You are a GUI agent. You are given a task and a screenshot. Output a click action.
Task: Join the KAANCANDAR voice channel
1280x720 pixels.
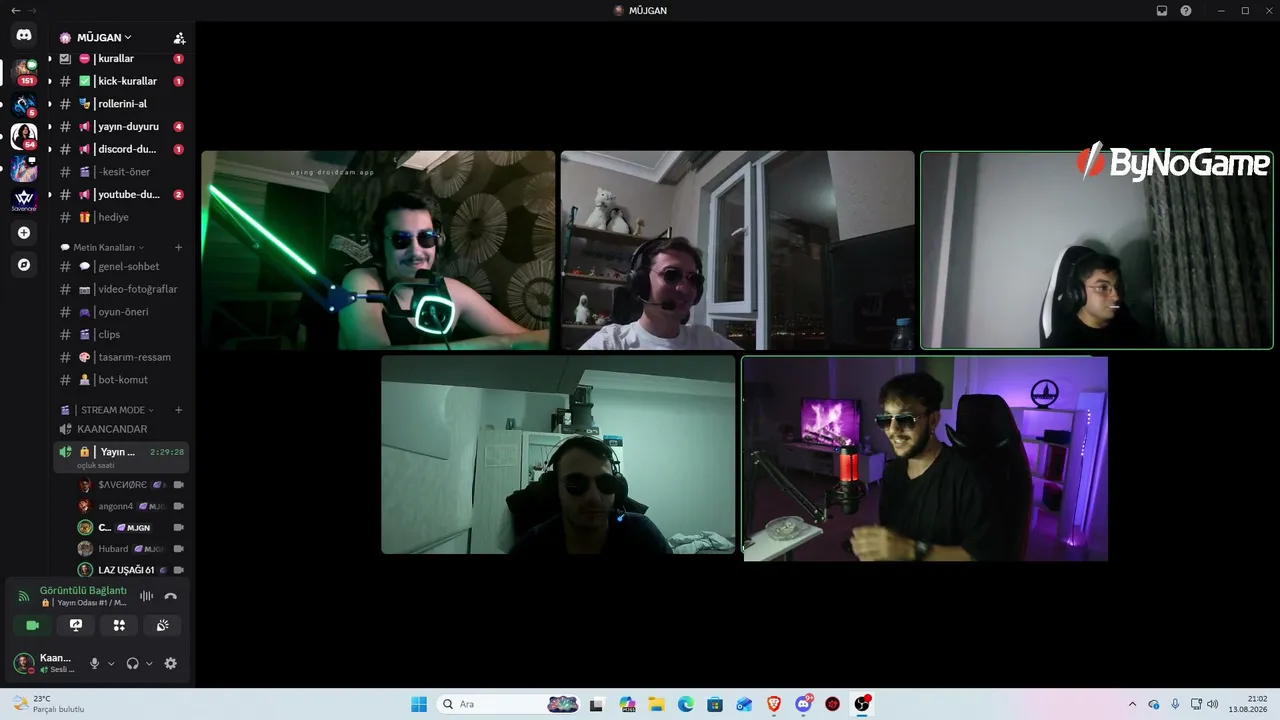(x=122, y=429)
